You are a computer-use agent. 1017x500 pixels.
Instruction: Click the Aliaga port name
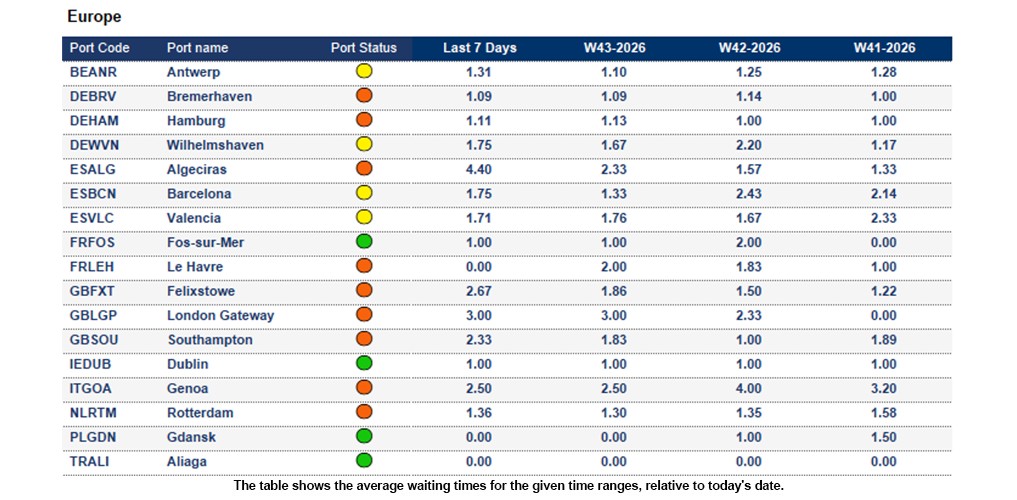coord(187,462)
